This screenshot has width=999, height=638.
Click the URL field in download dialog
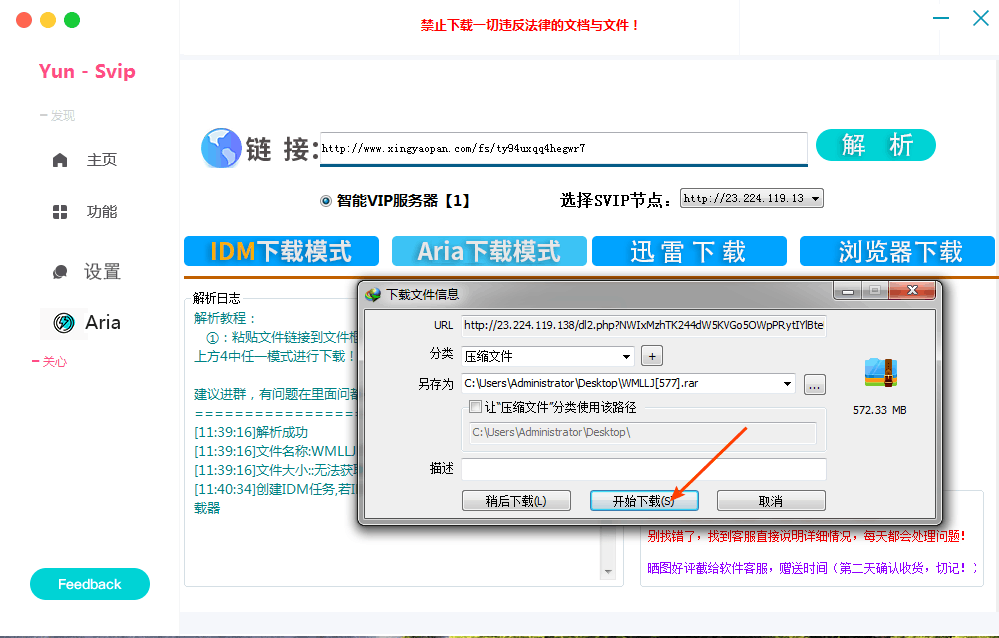point(644,325)
